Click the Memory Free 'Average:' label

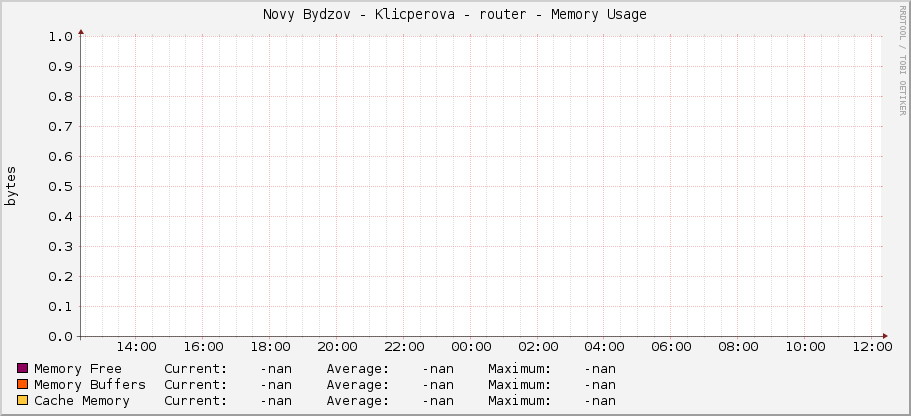click(358, 368)
